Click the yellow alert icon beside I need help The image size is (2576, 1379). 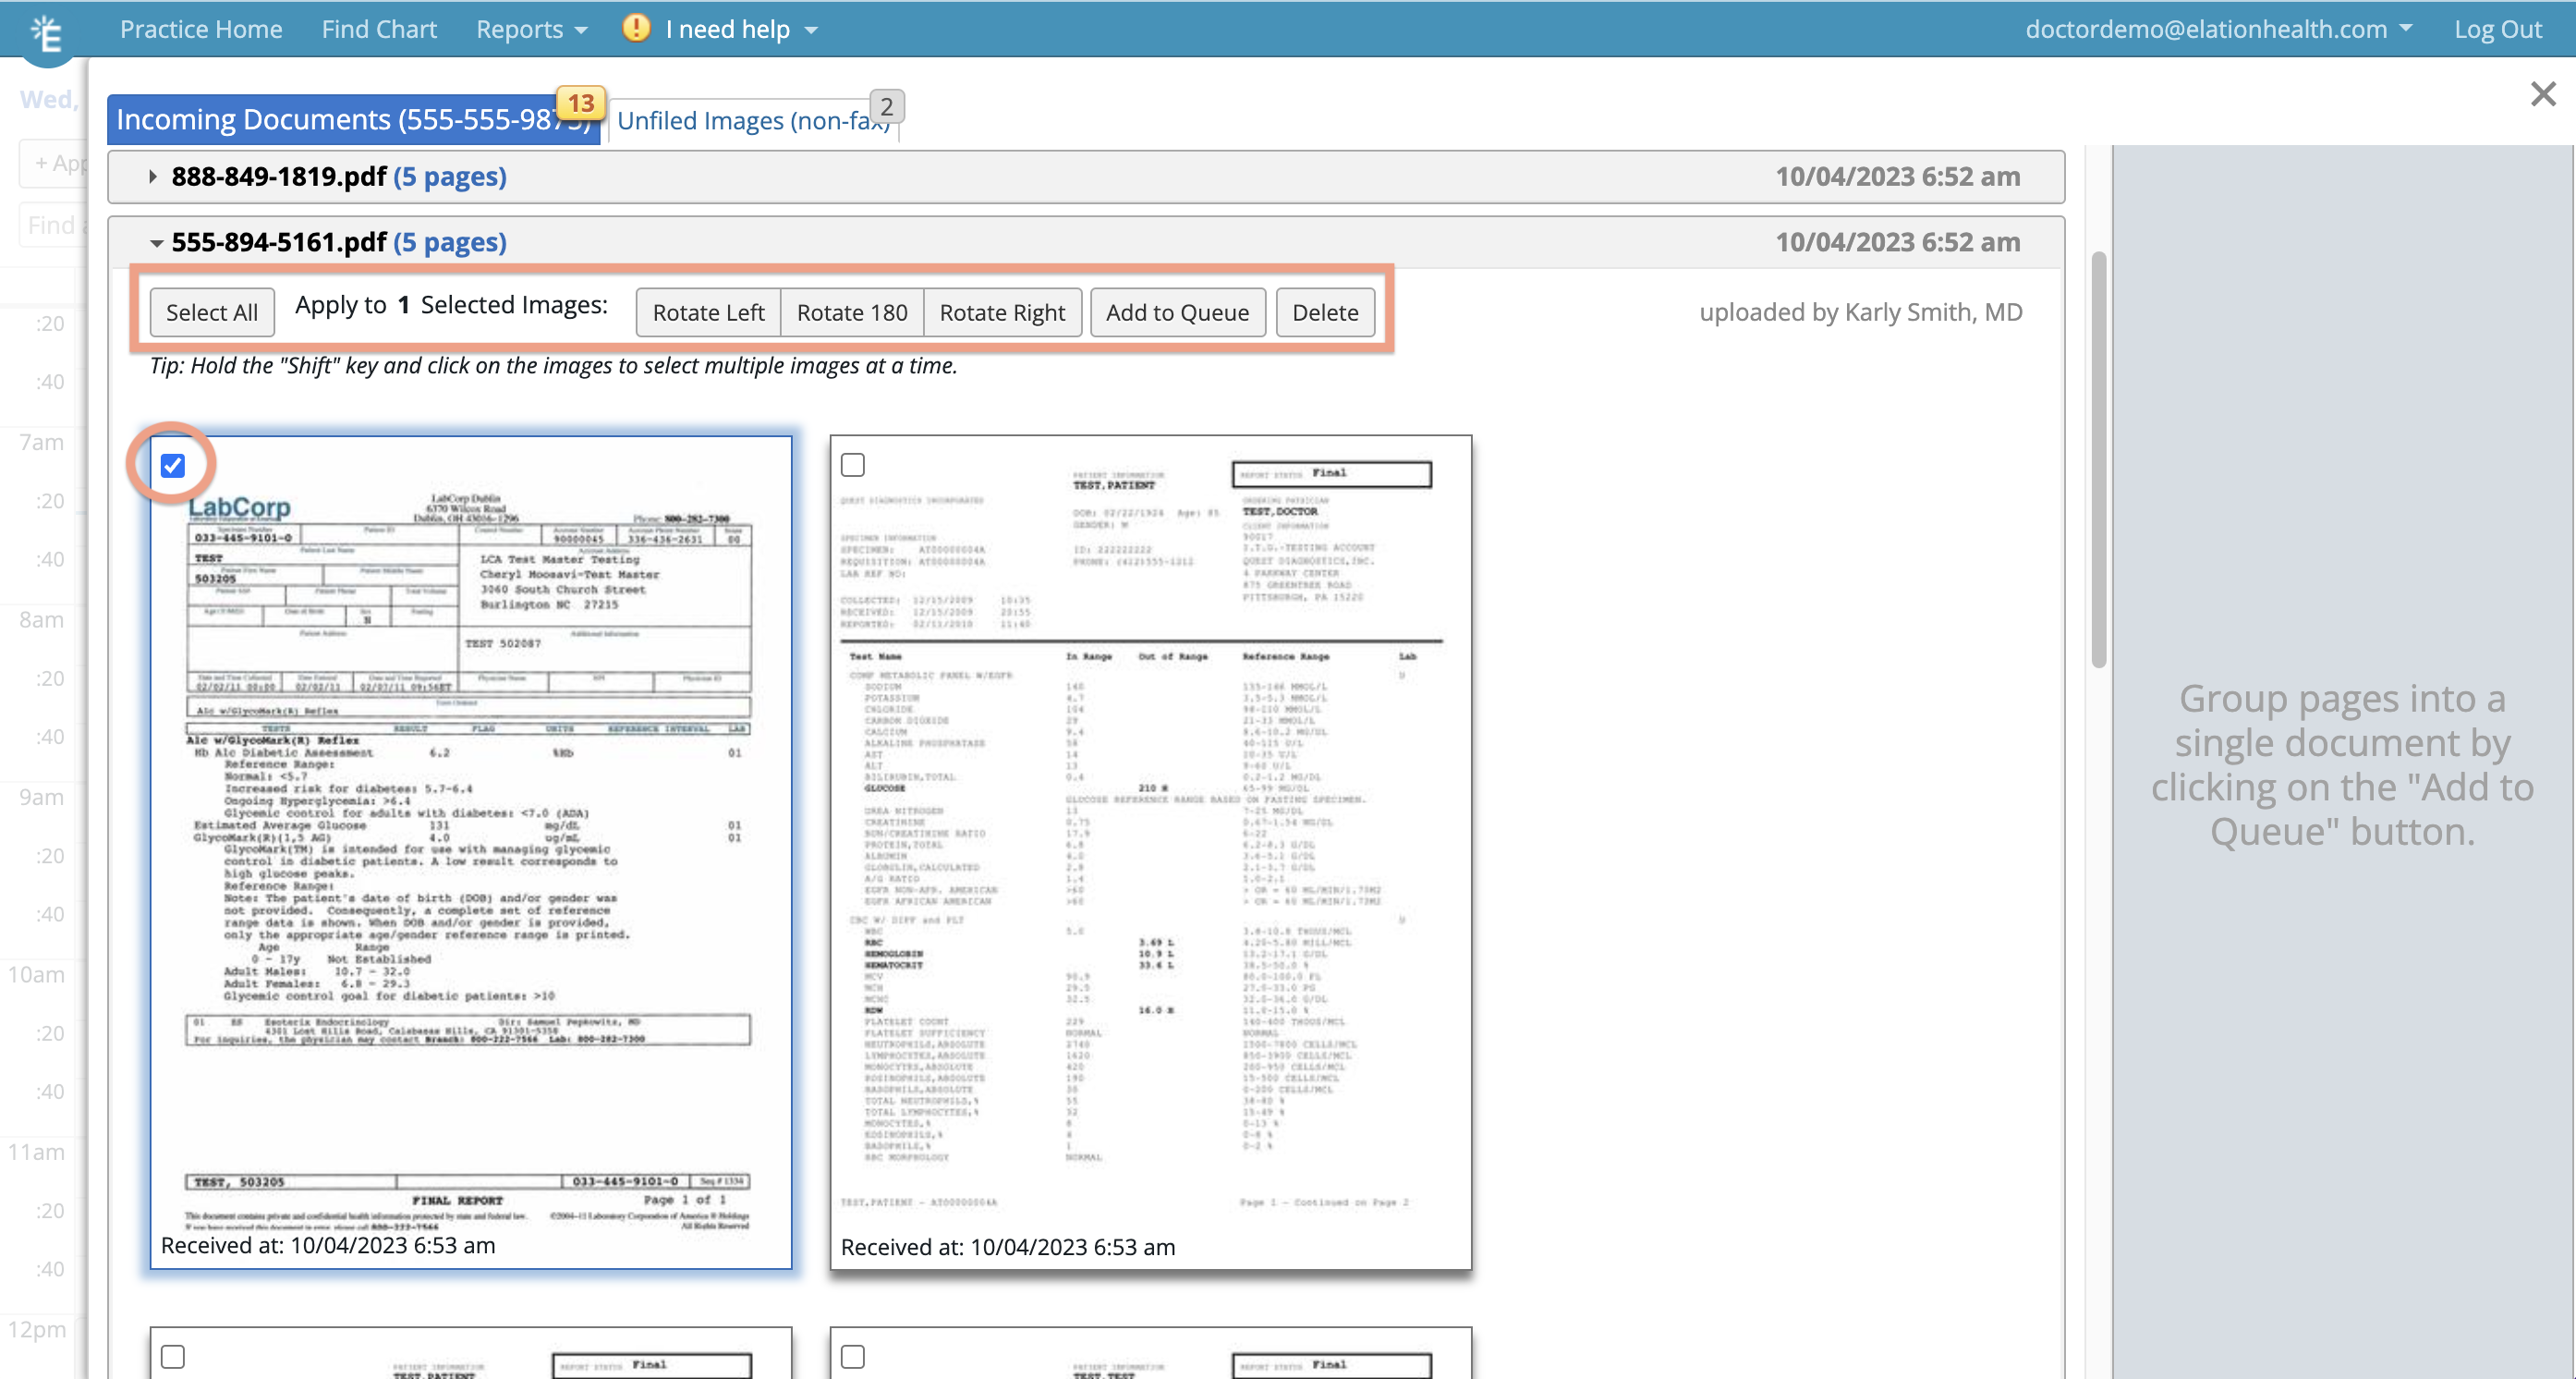tap(636, 28)
